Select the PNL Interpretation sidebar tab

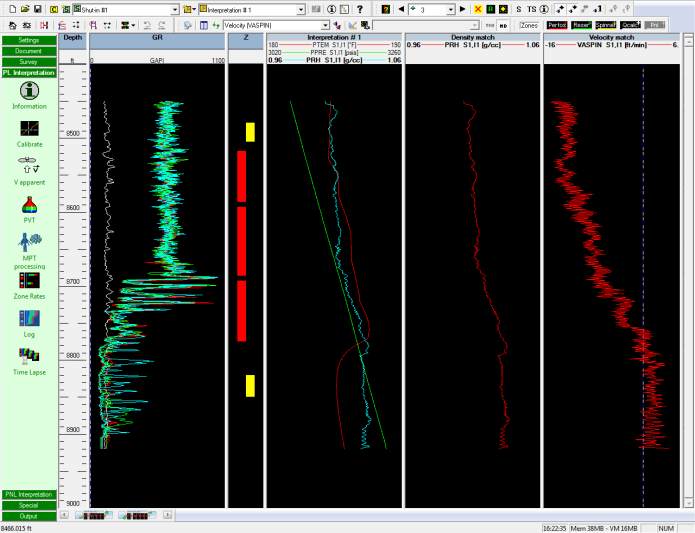pyautogui.click(x=29, y=494)
